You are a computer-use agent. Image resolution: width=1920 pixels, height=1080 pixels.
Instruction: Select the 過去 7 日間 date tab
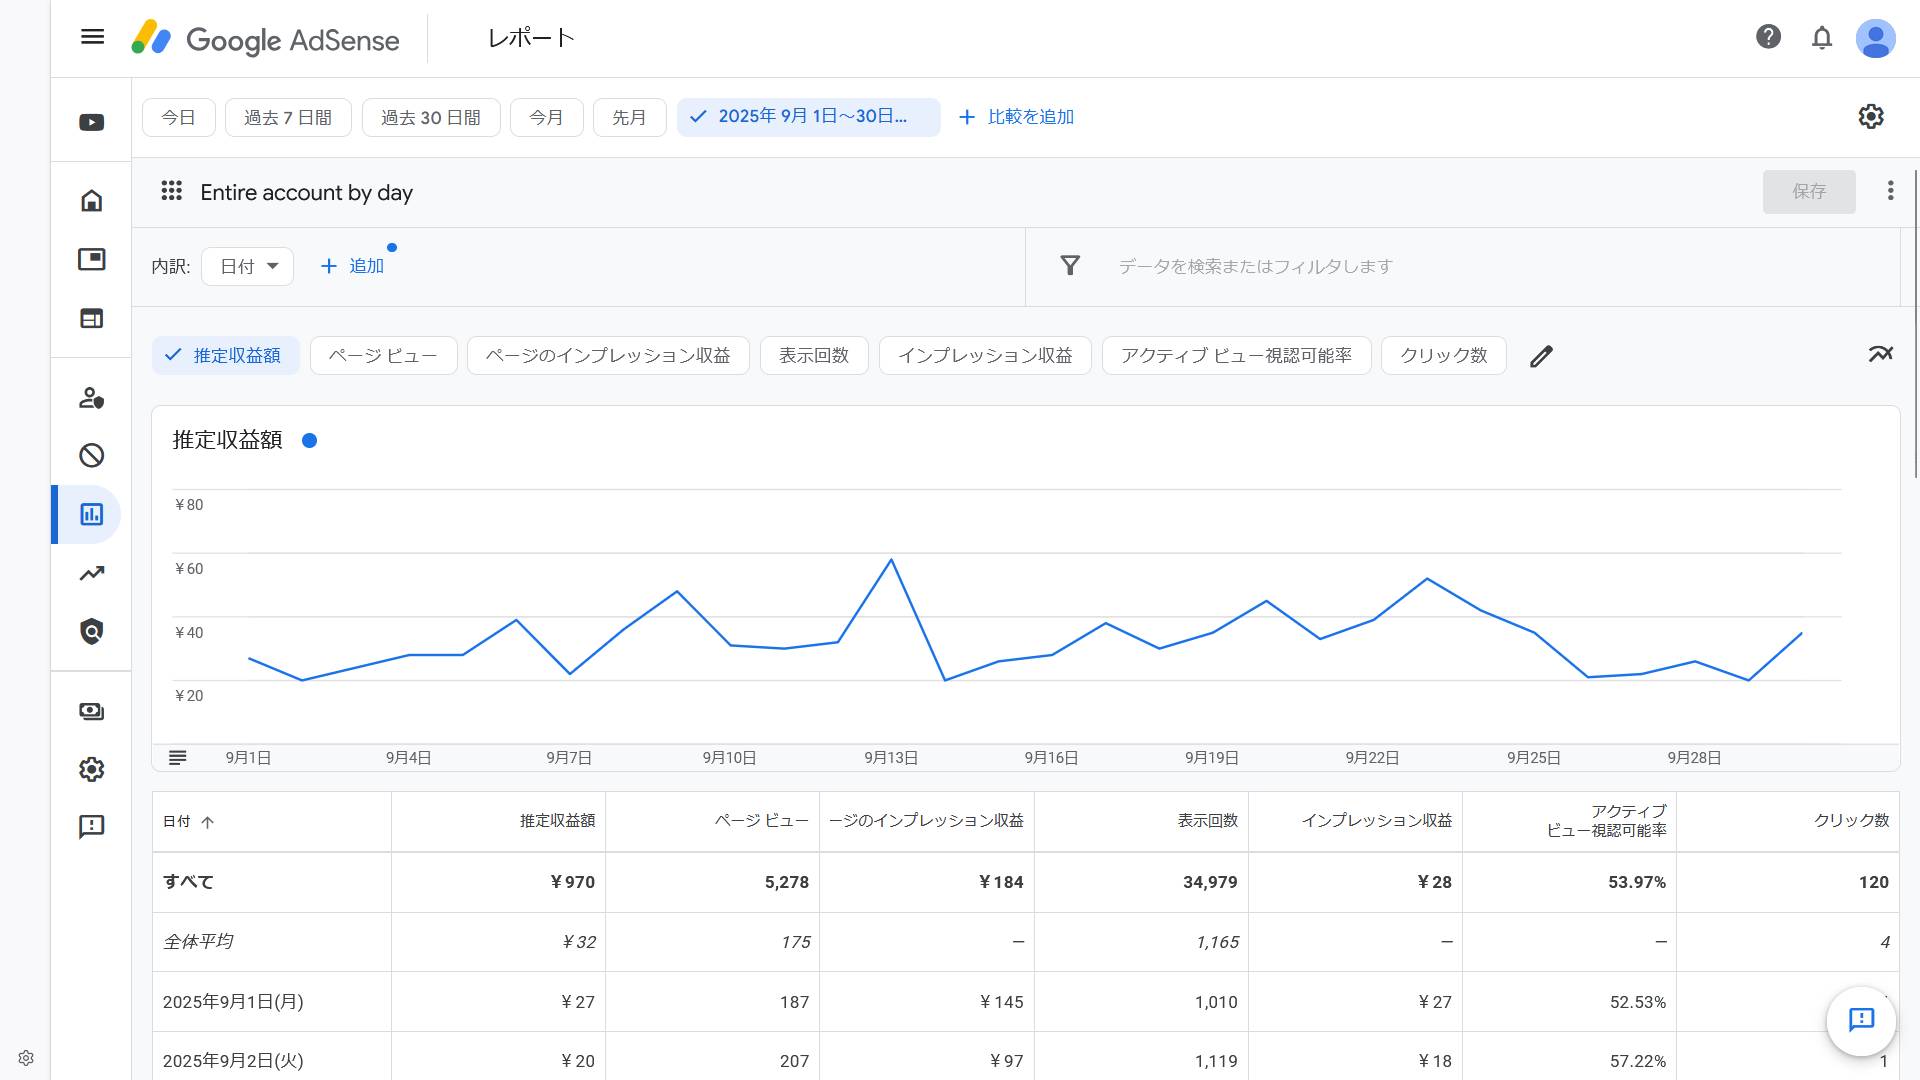(x=288, y=118)
